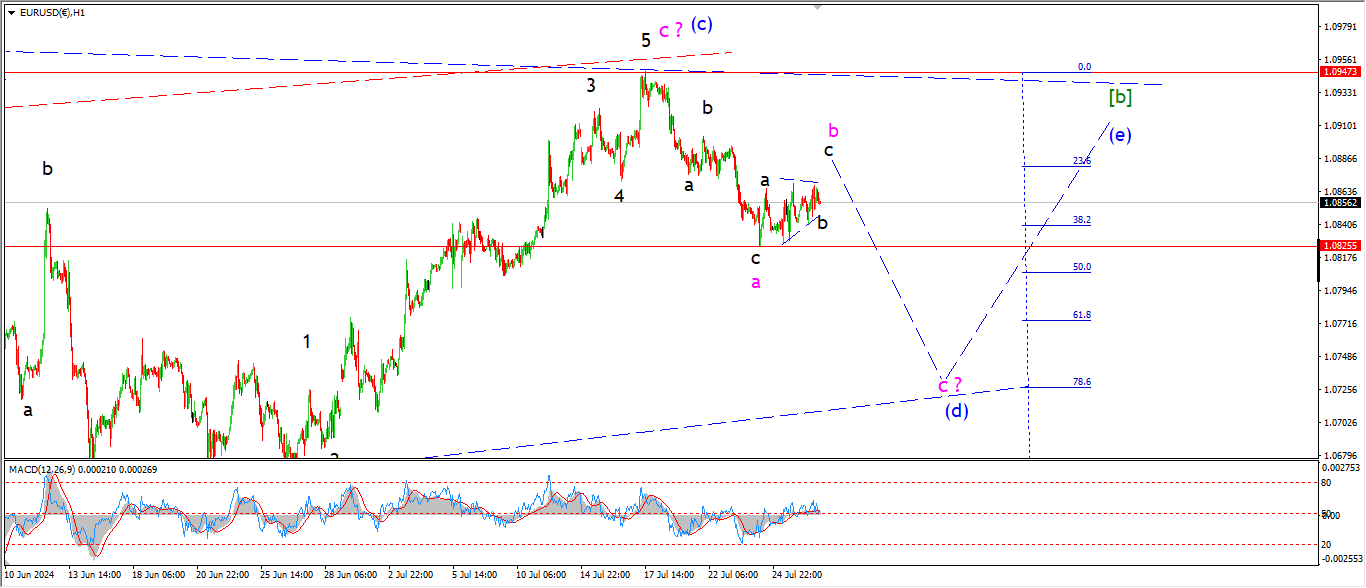1366x588 pixels.
Task: Click the Fibonacci 78.6 level label
Action: [x=1081, y=382]
